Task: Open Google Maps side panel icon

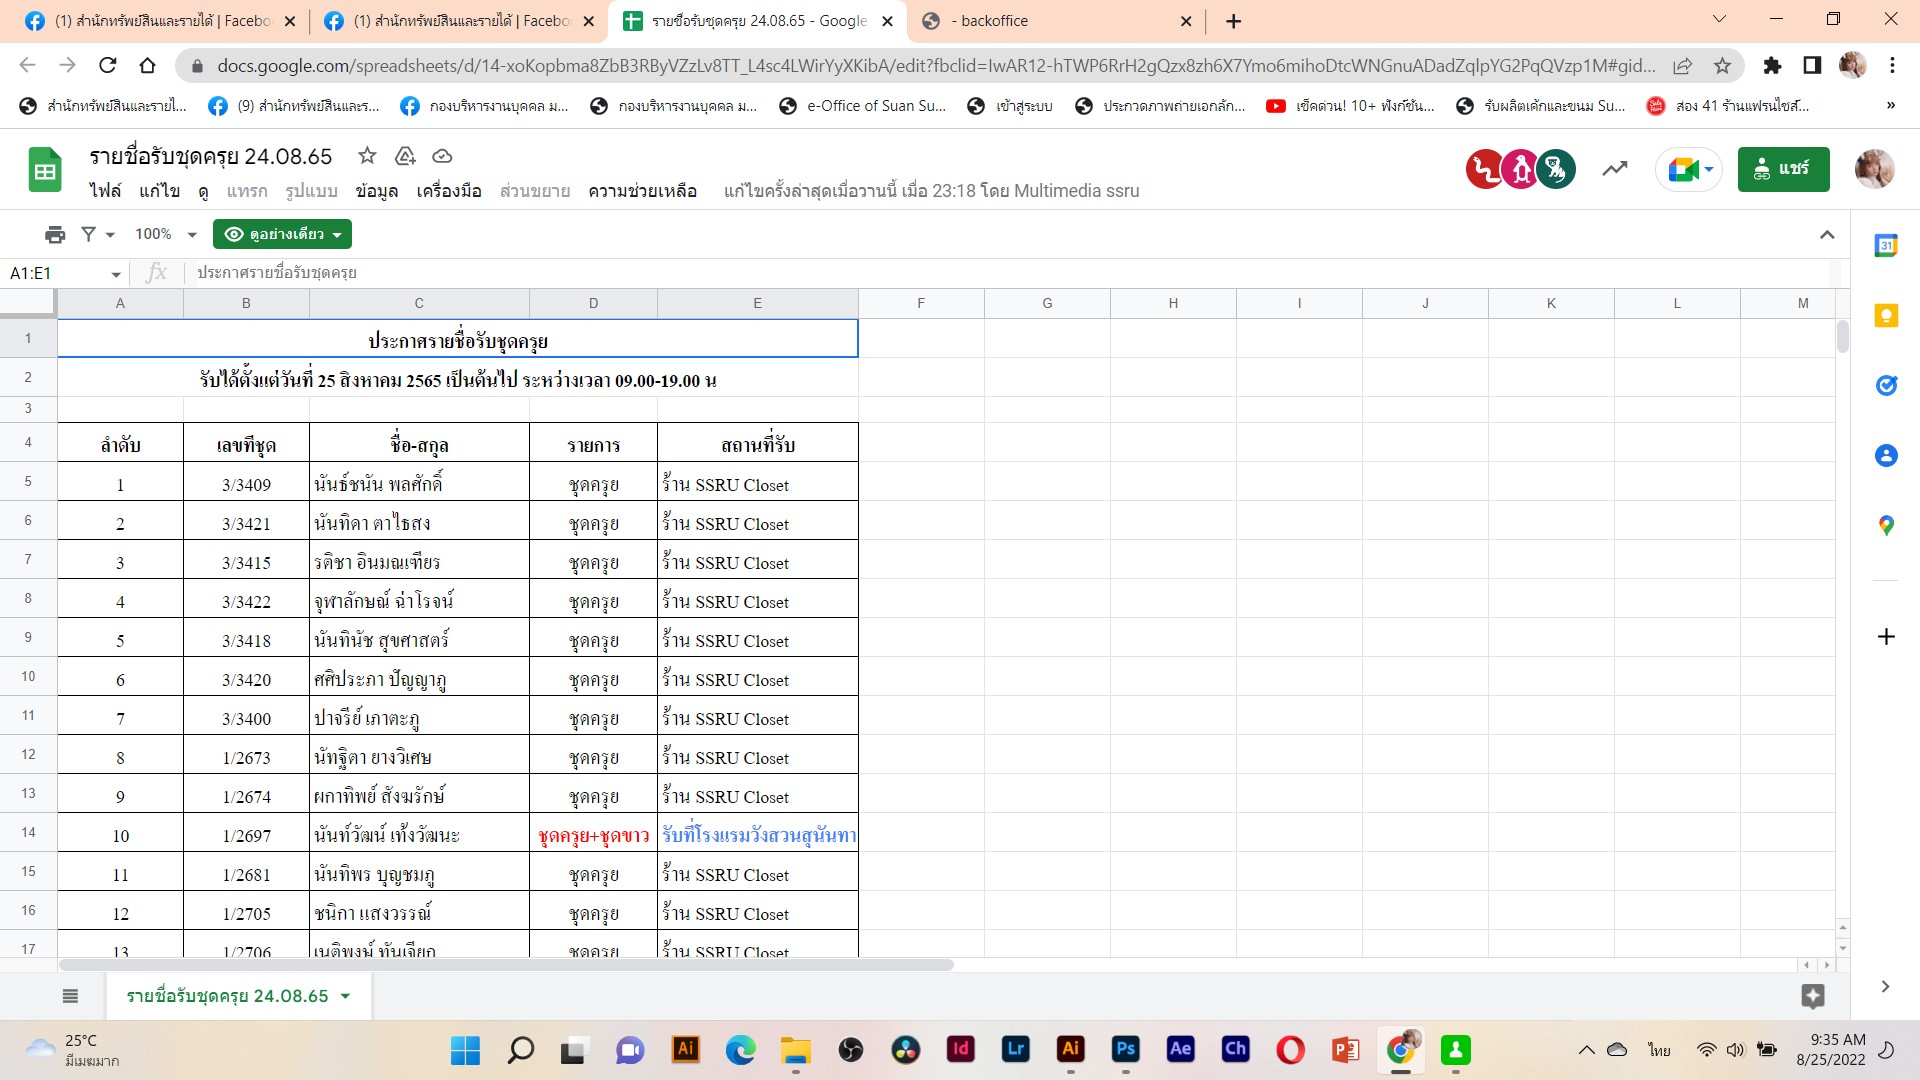Action: [1886, 526]
